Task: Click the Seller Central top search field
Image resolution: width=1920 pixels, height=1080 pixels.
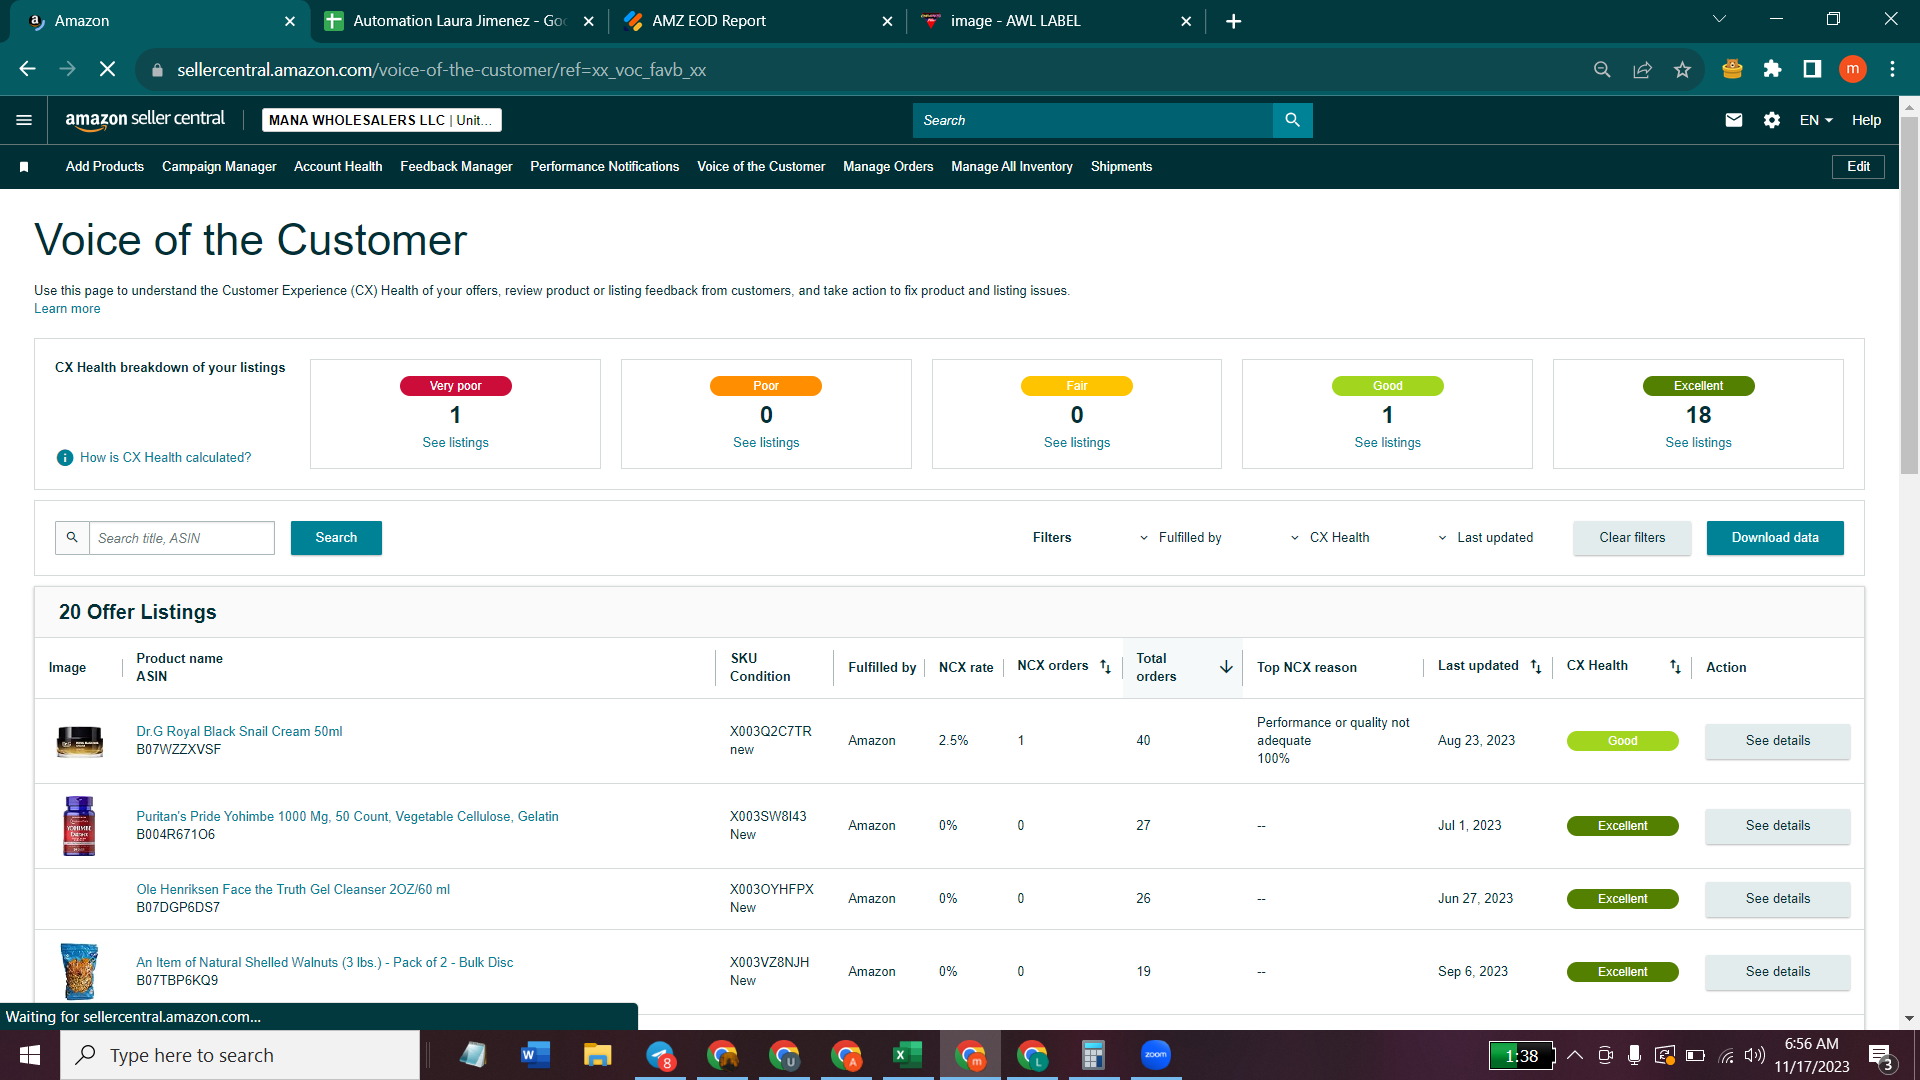Action: point(1093,120)
